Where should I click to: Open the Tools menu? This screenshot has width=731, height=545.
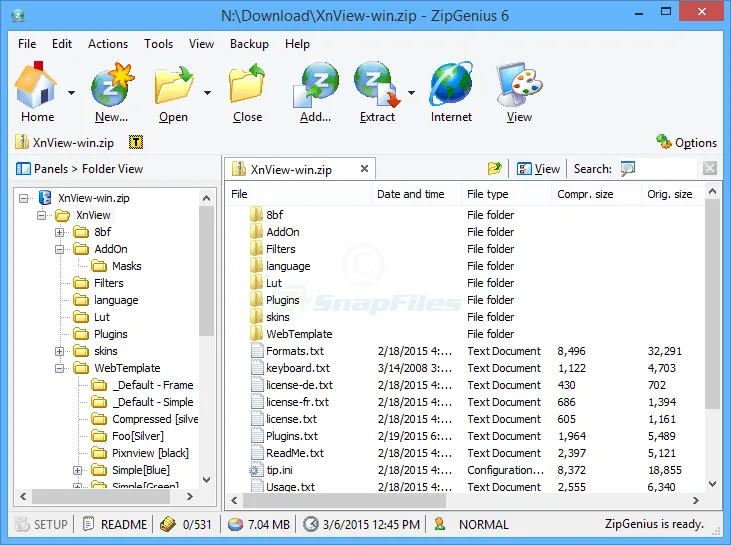click(x=159, y=44)
